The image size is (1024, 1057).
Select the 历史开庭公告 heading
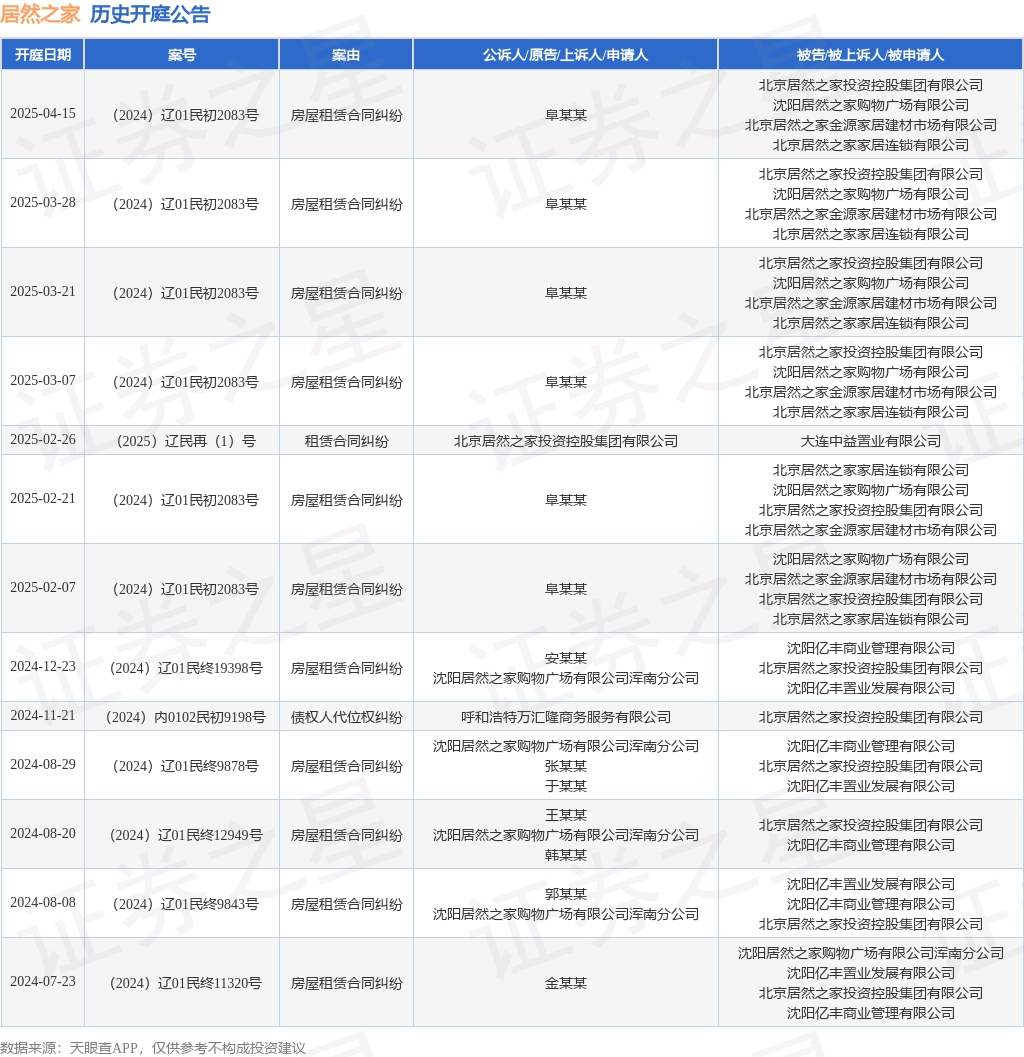pos(150,14)
